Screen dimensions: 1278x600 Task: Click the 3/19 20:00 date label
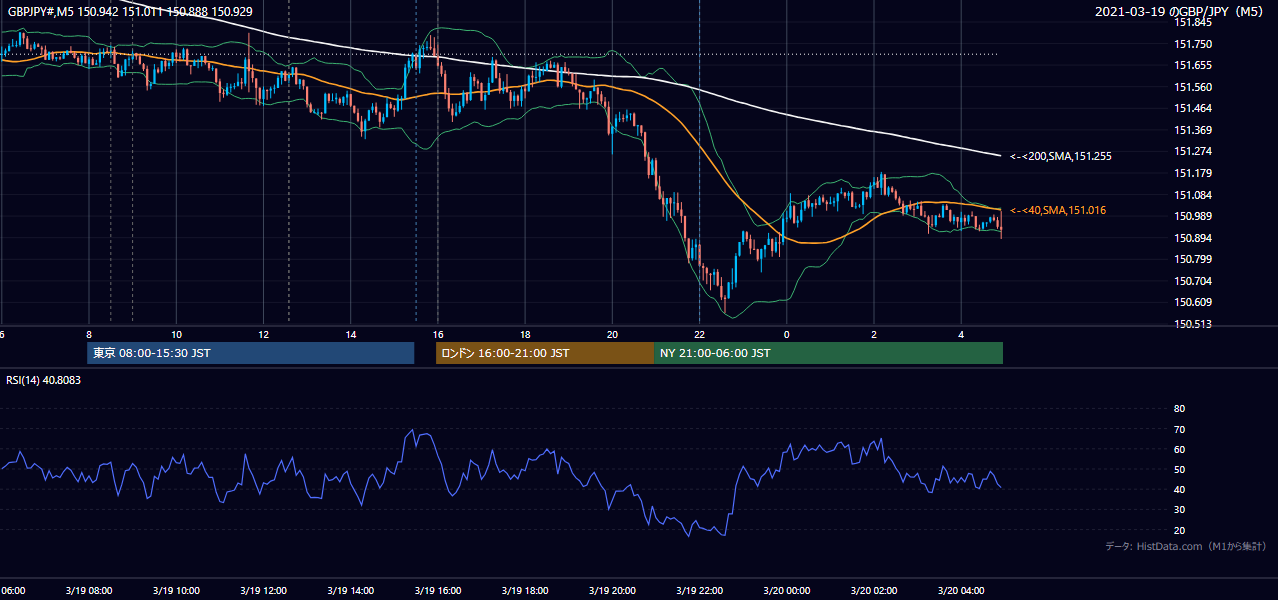[x=612, y=590]
